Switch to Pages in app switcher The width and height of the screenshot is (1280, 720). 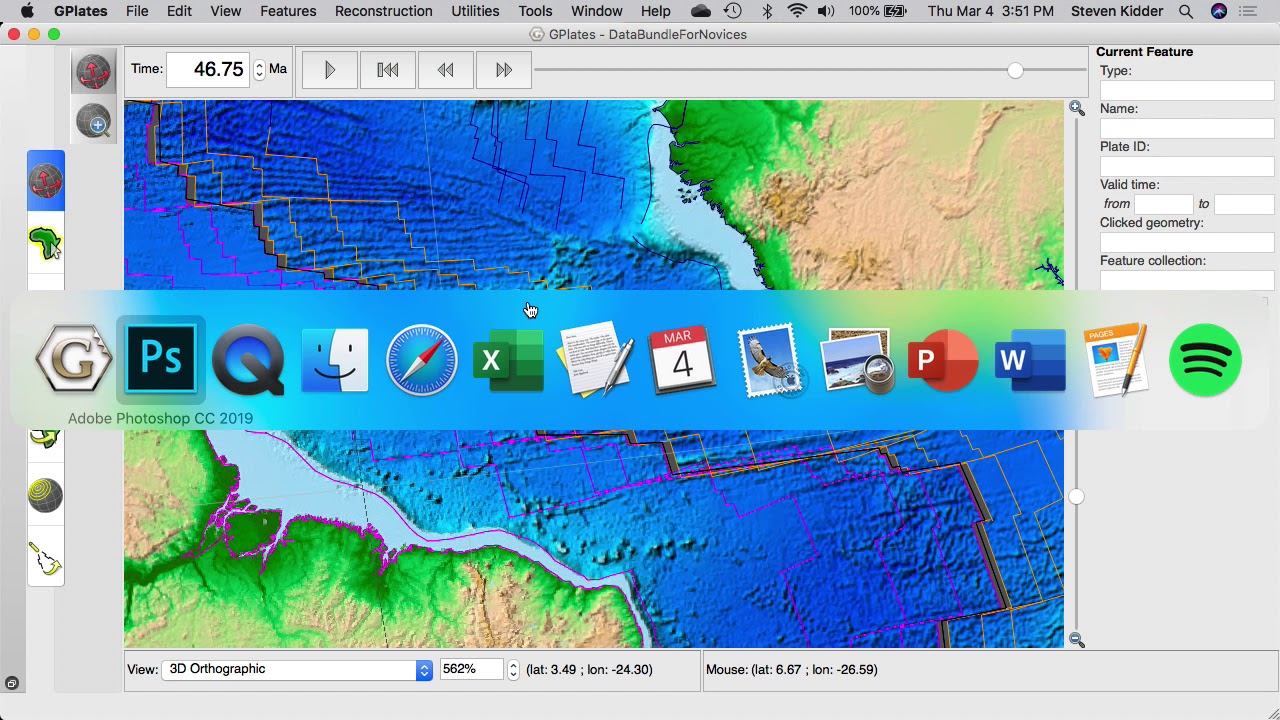(1118, 360)
